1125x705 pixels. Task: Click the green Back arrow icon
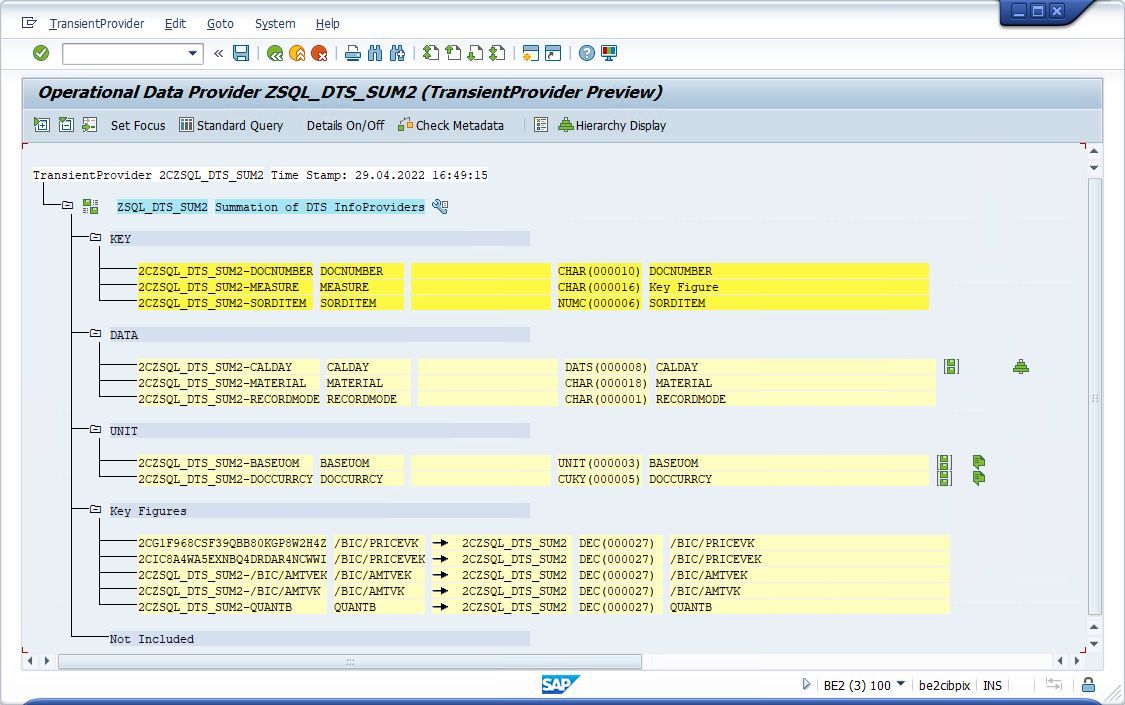click(x=274, y=53)
